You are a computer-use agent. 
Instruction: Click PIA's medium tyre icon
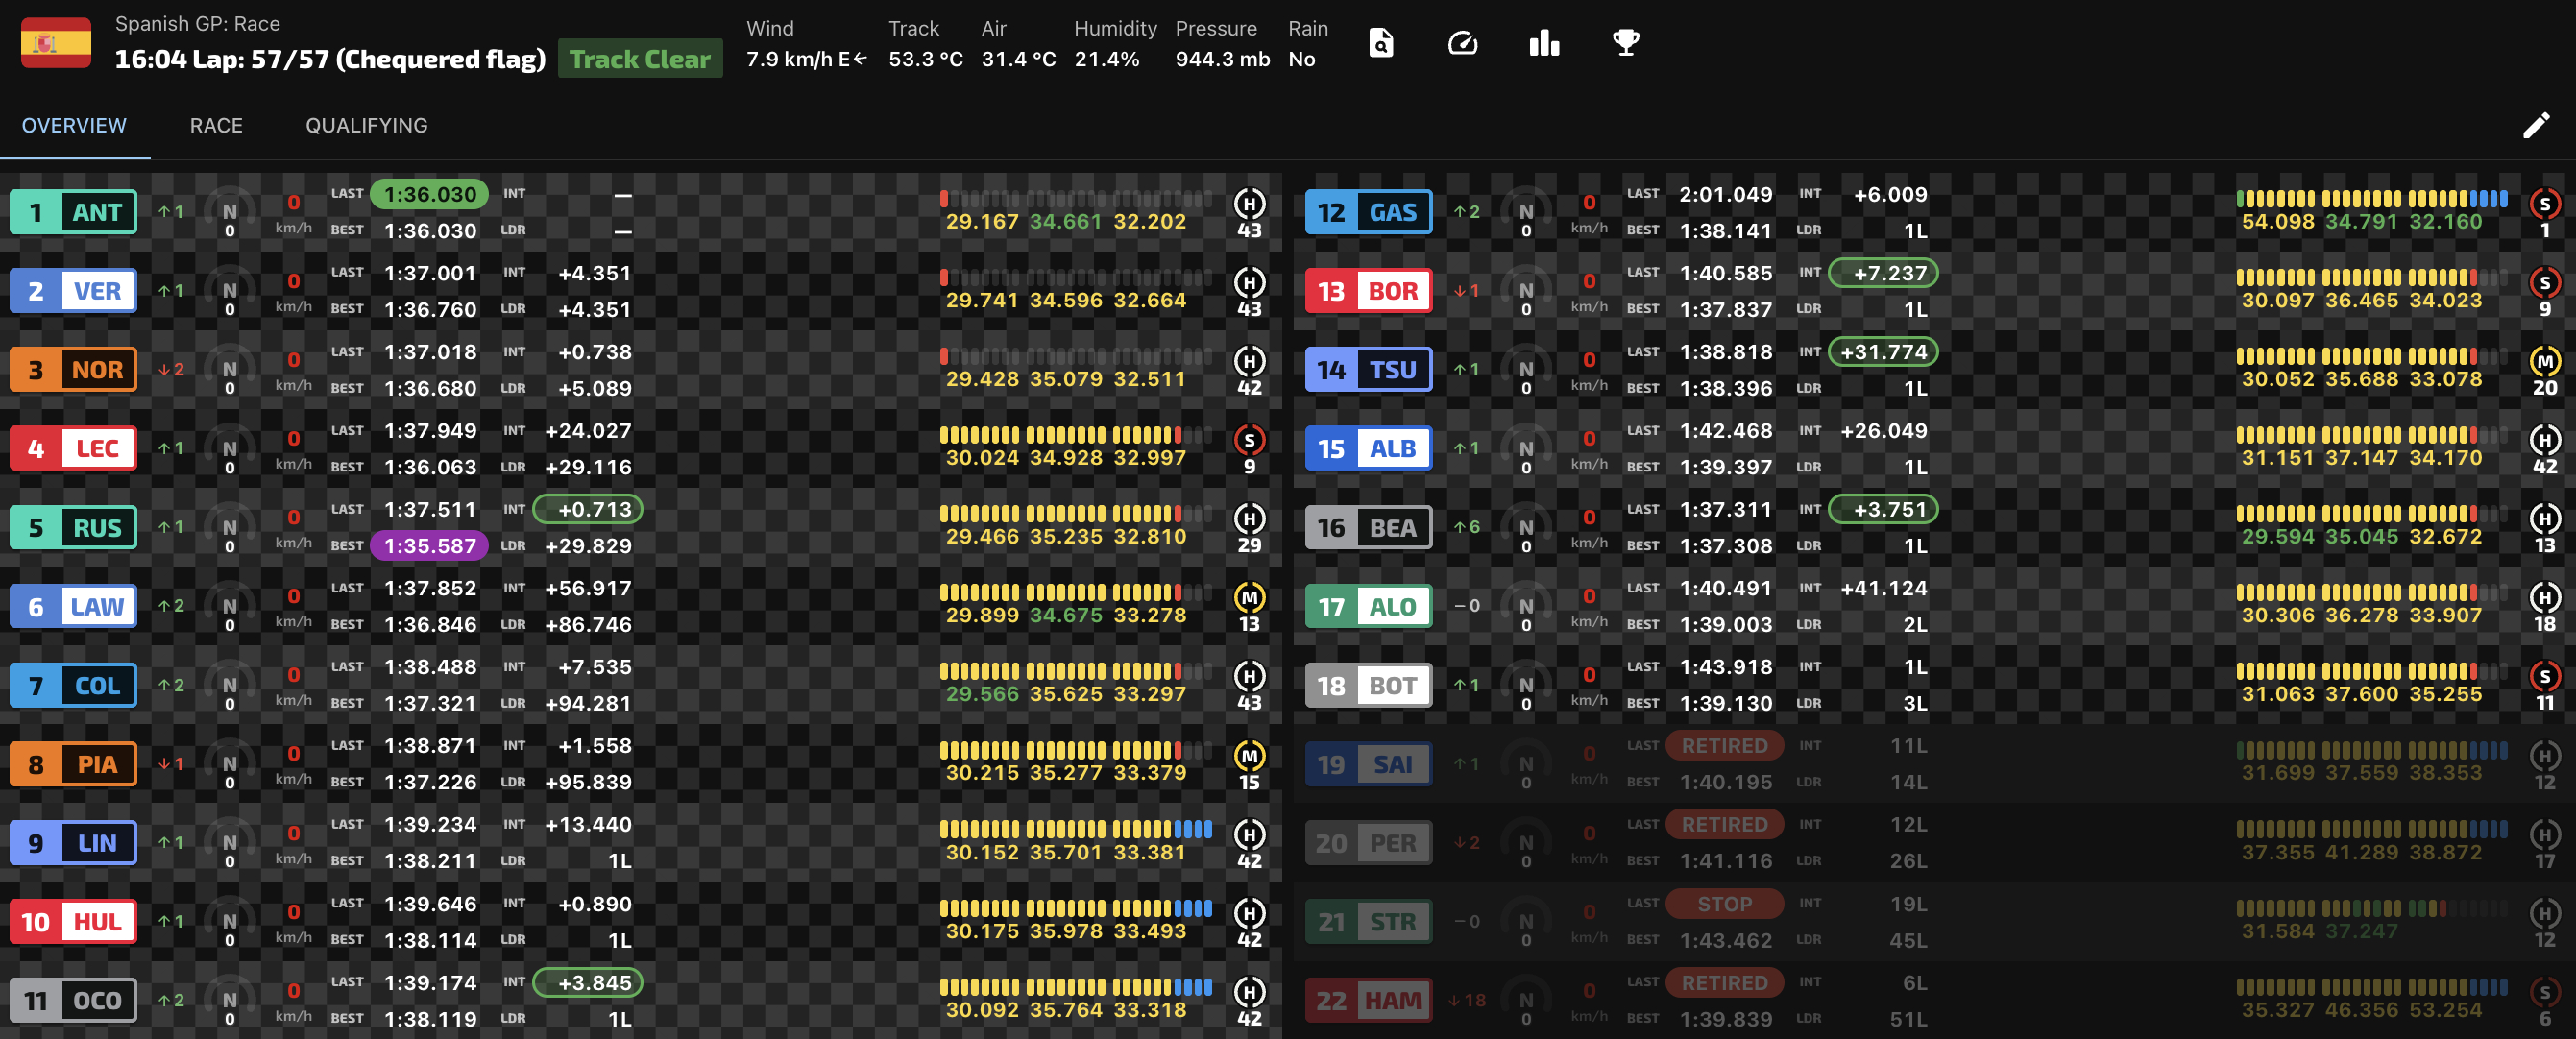1249,756
